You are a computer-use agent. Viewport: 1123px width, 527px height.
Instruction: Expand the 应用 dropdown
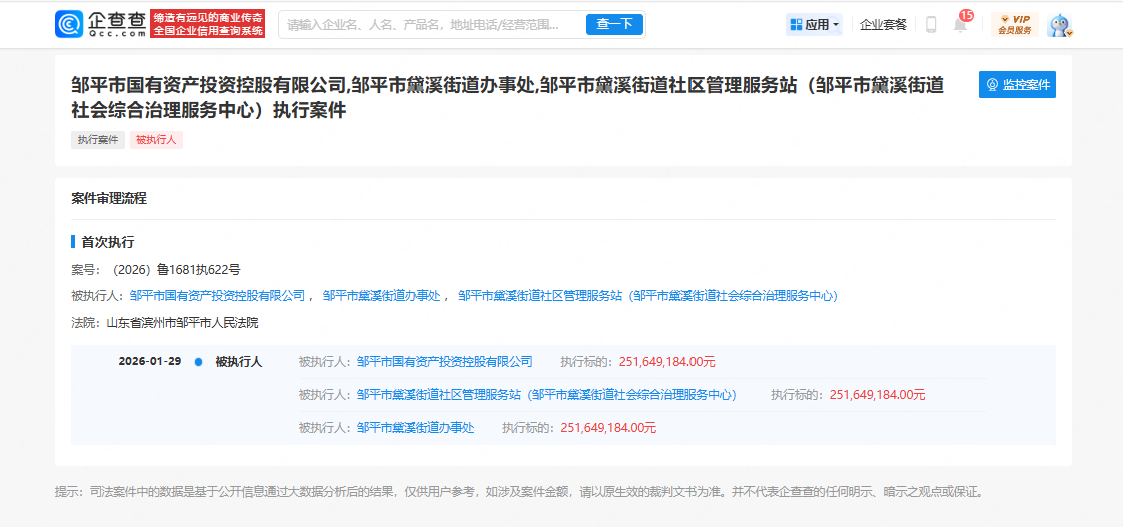click(x=814, y=25)
